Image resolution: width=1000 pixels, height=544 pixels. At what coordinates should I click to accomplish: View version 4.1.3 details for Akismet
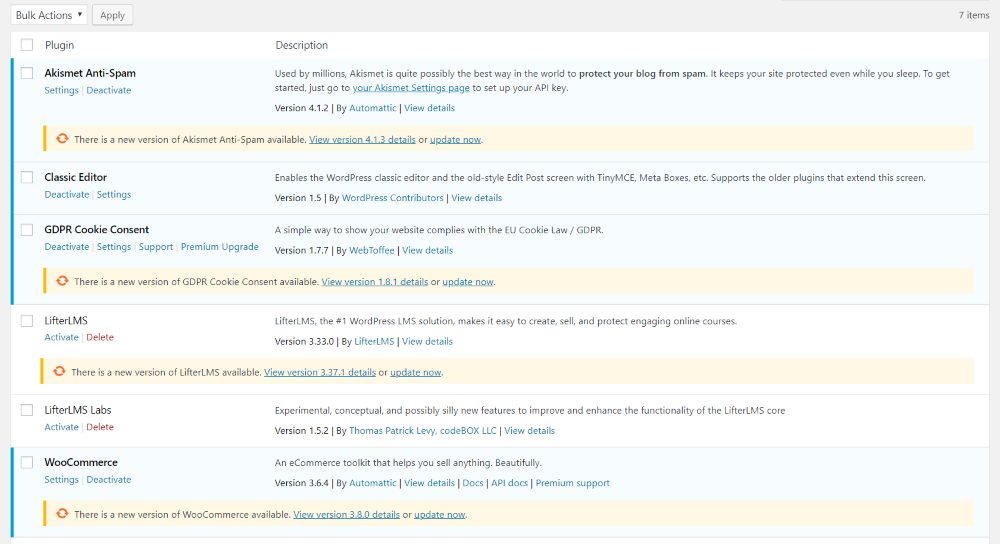(362, 139)
